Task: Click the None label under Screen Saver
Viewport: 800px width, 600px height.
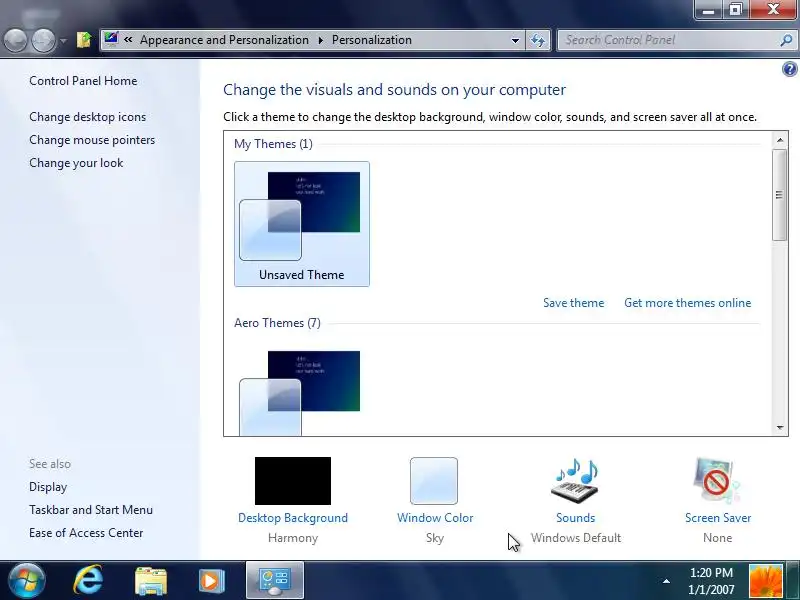Action: [717, 538]
